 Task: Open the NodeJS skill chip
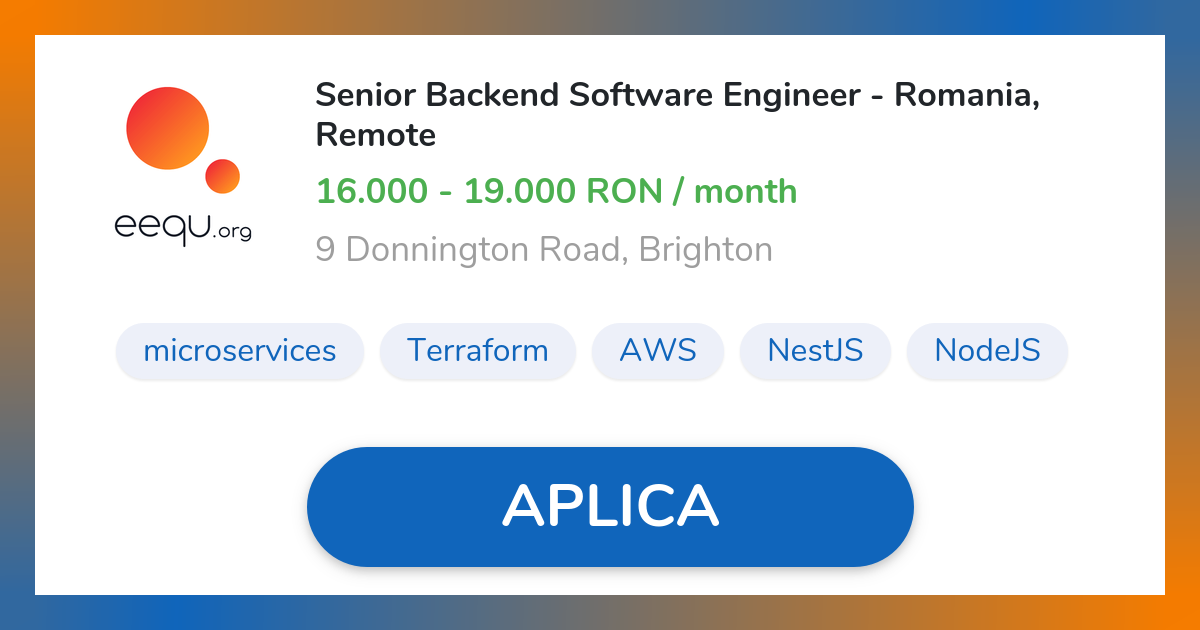point(987,351)
